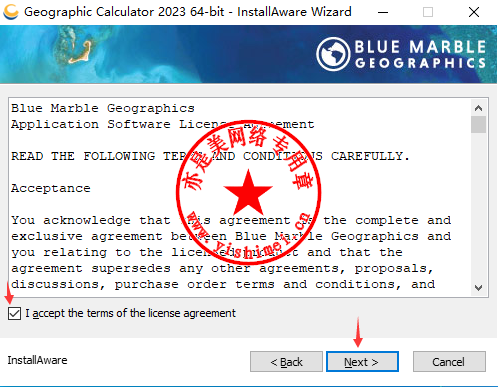Click the 'Acceptance' heading in license text

click(51, 188)
